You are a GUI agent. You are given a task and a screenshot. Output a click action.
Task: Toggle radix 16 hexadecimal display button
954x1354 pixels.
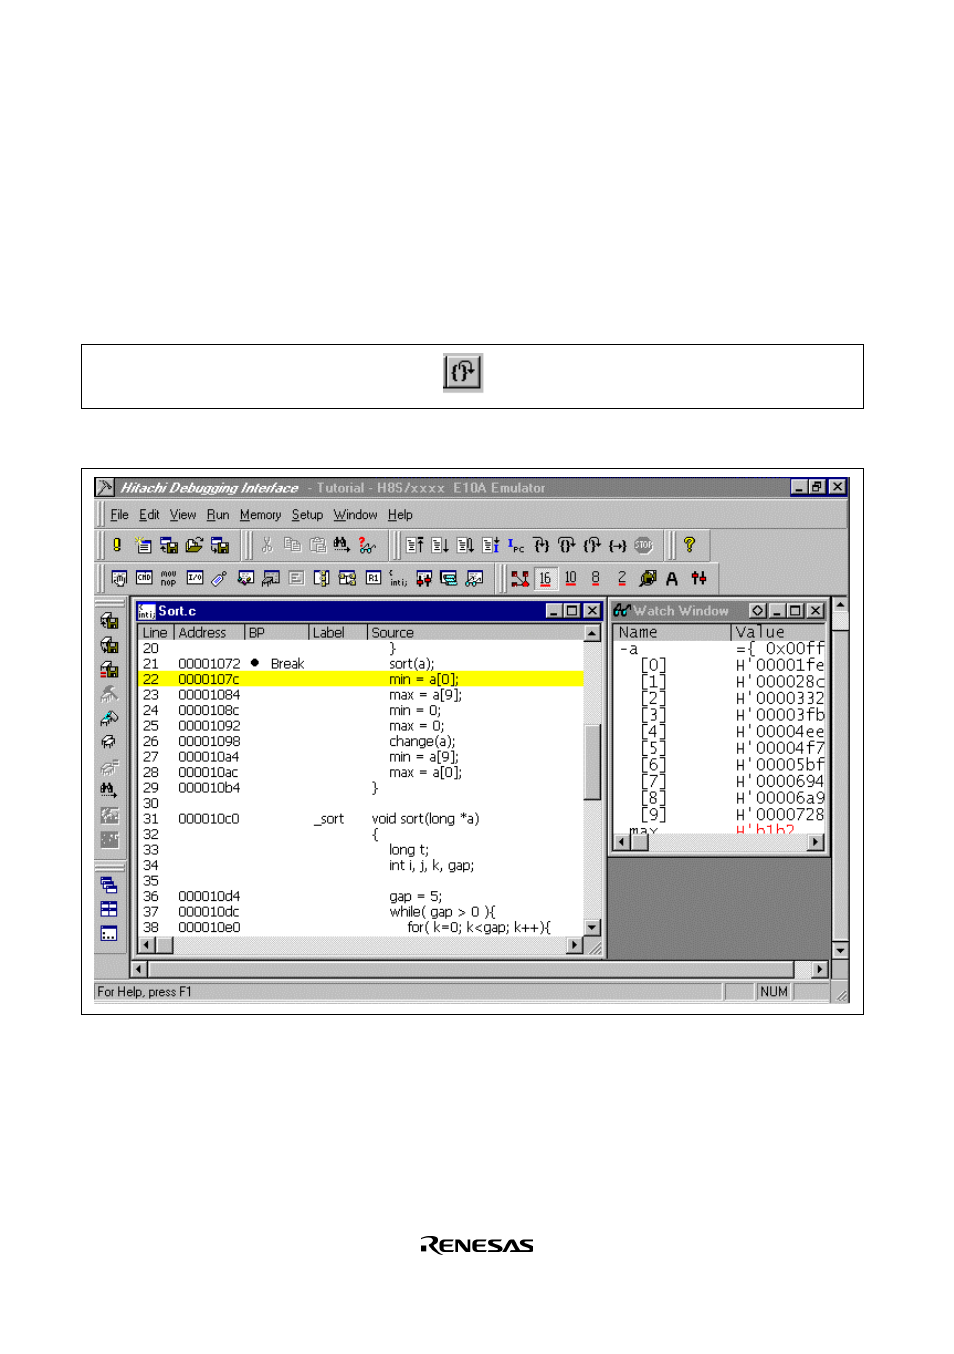pos(545,579)
